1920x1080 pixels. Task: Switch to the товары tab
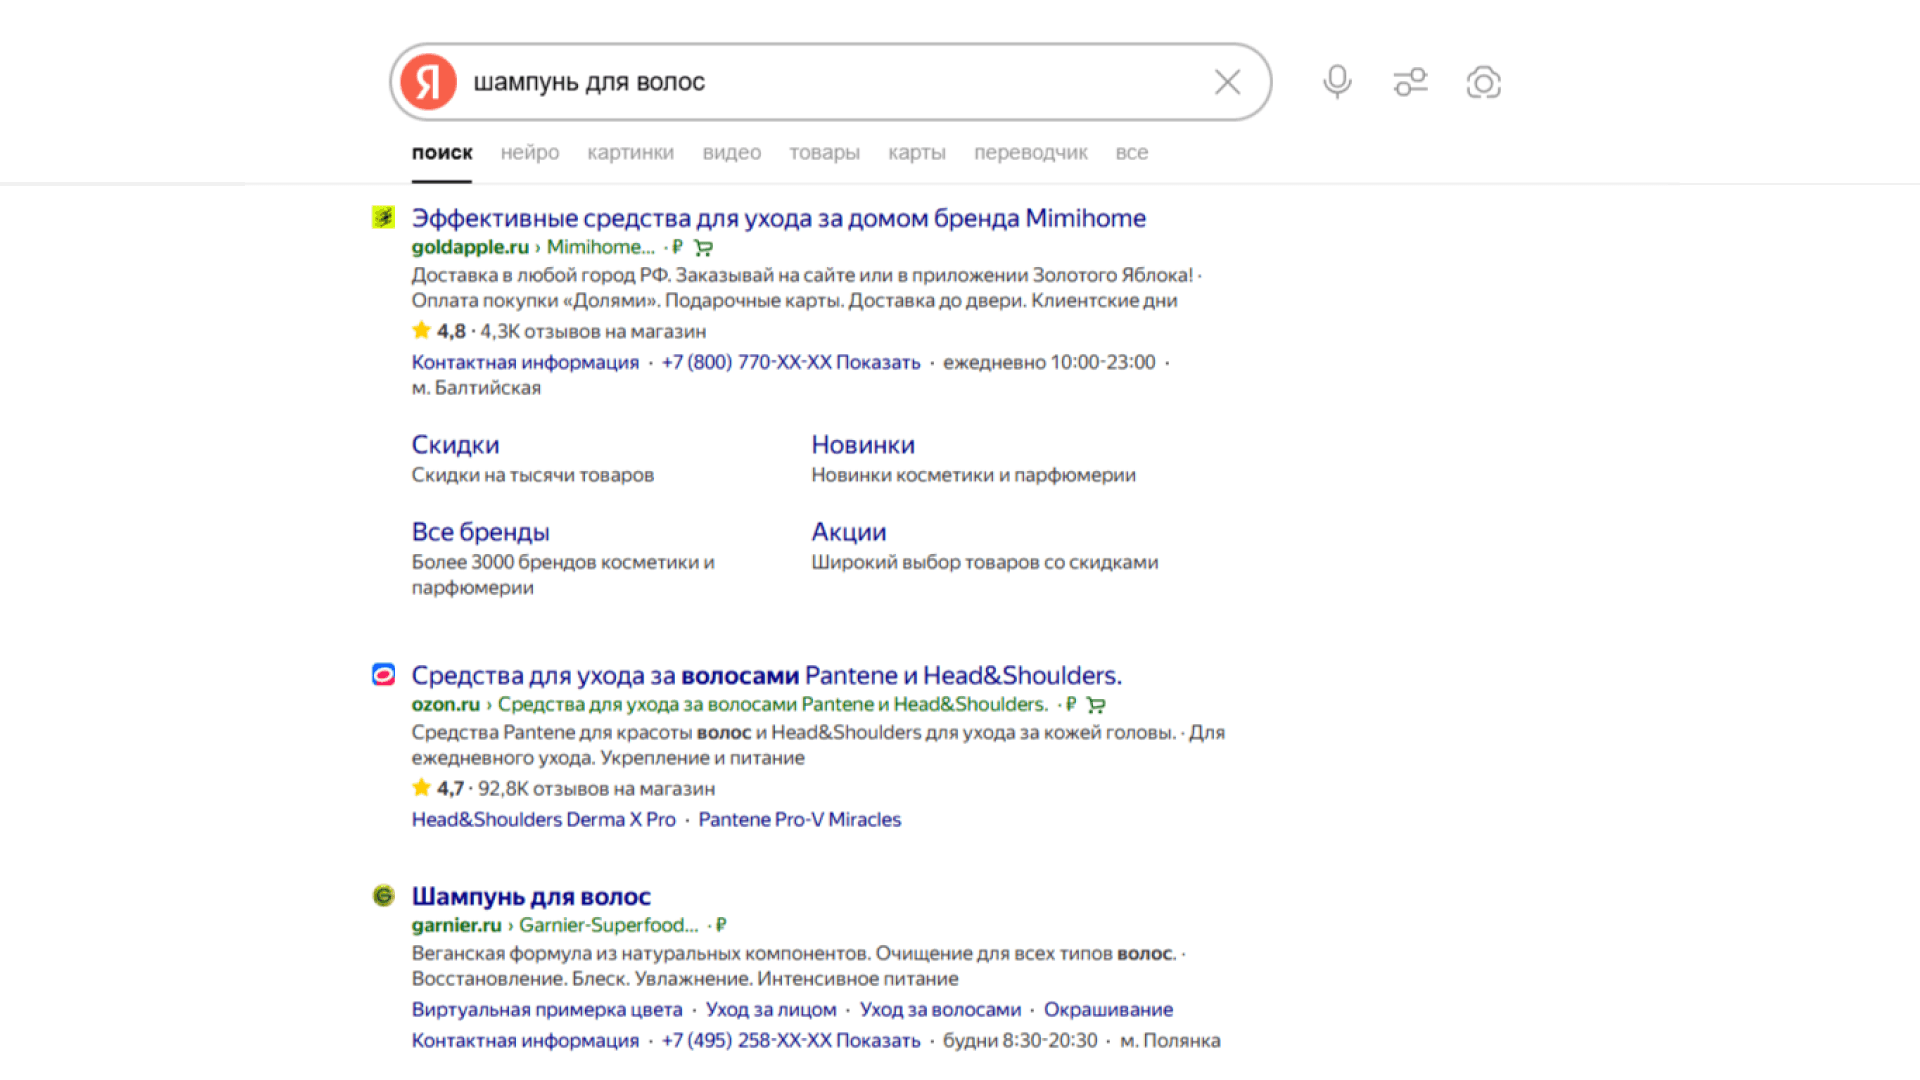824,153
